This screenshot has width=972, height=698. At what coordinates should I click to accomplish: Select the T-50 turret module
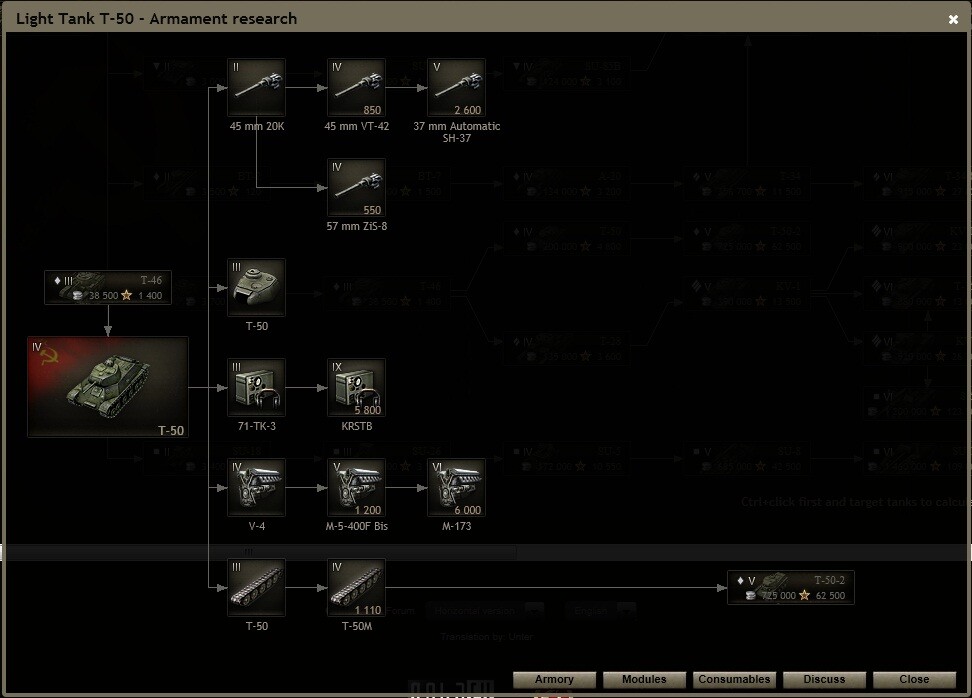tap(257, 288)
